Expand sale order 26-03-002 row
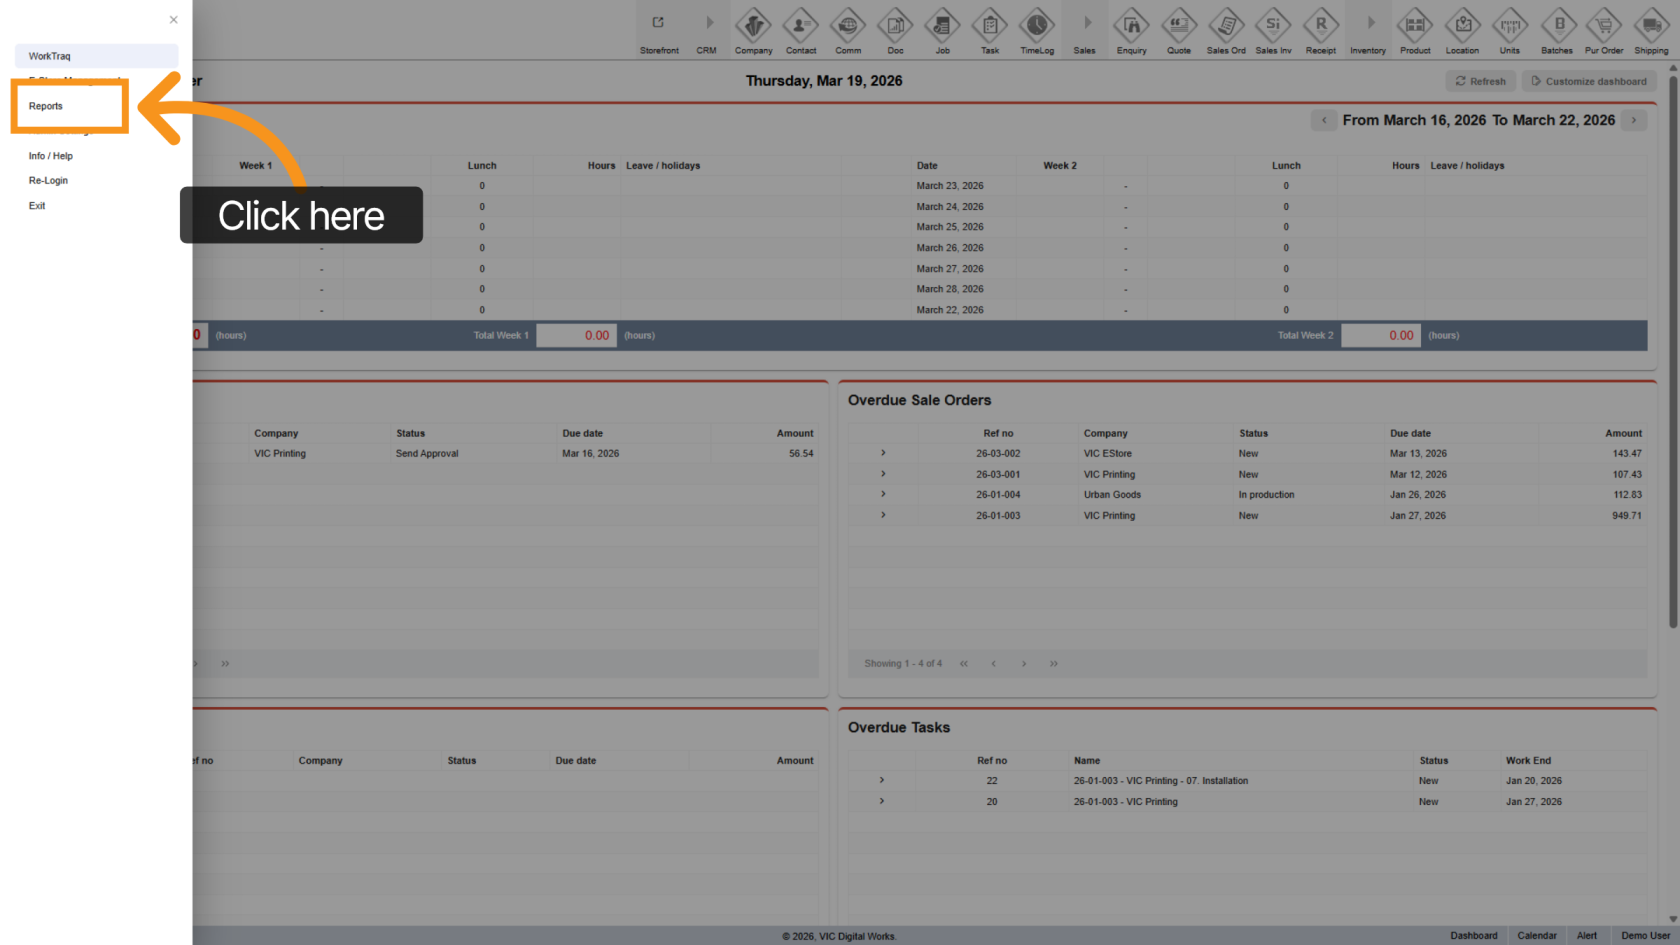1680x945 pixels. (x=883, y=453)
